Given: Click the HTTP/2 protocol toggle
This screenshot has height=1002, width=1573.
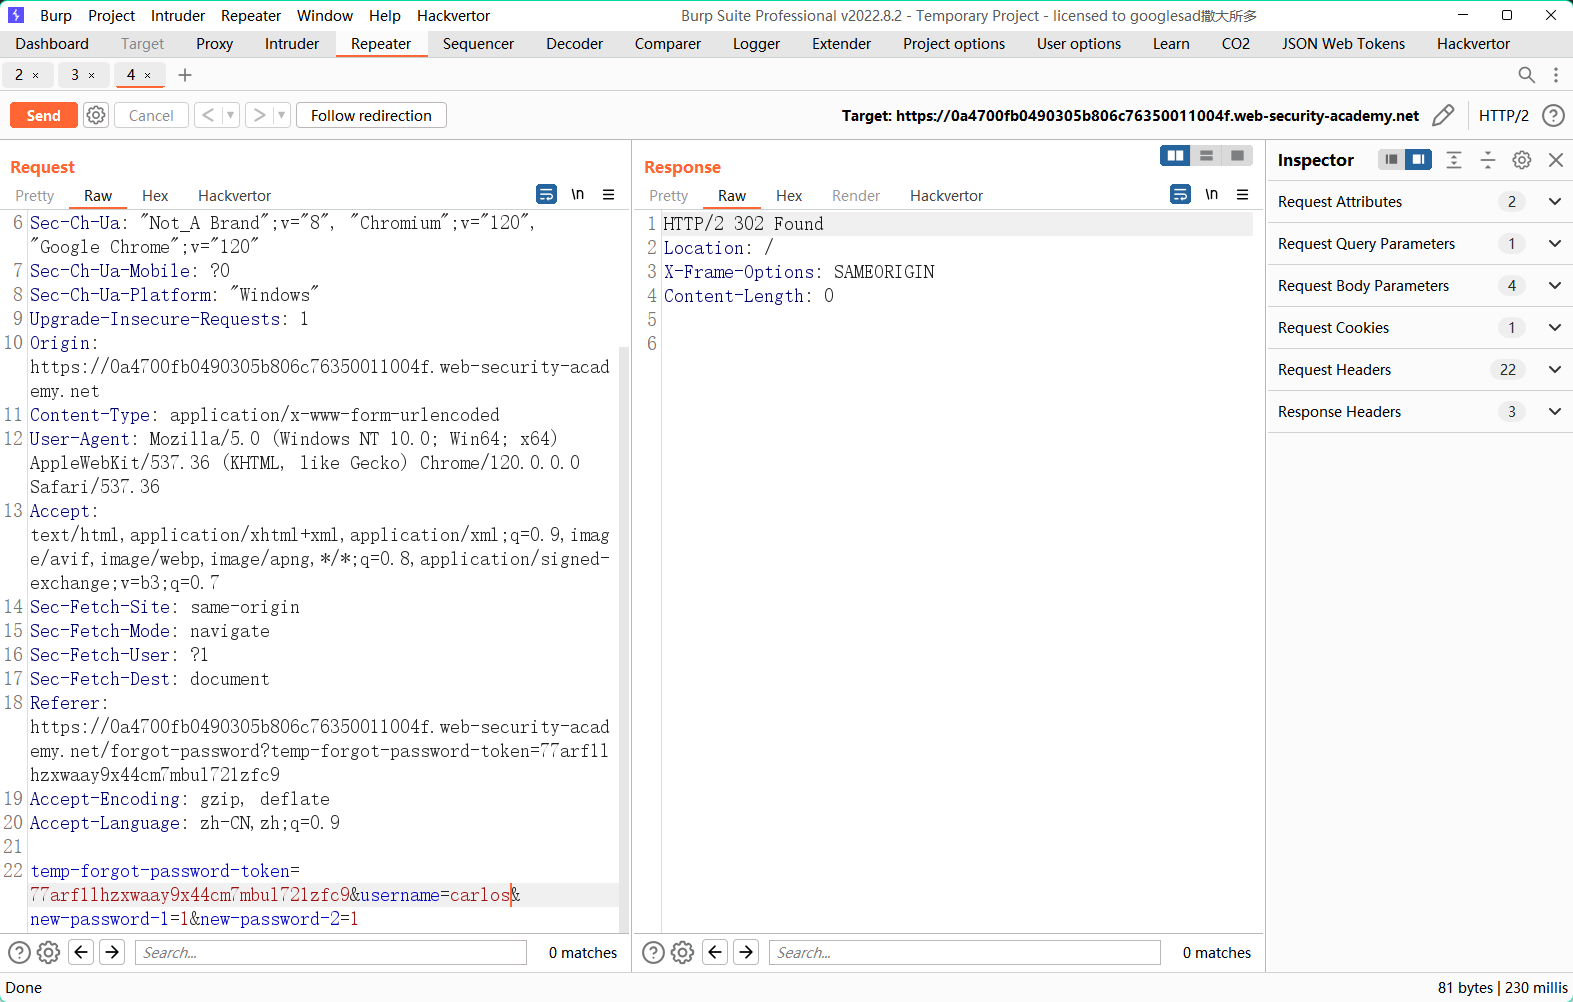Looking at the screenshot, I should click(x=1503, y=115).
